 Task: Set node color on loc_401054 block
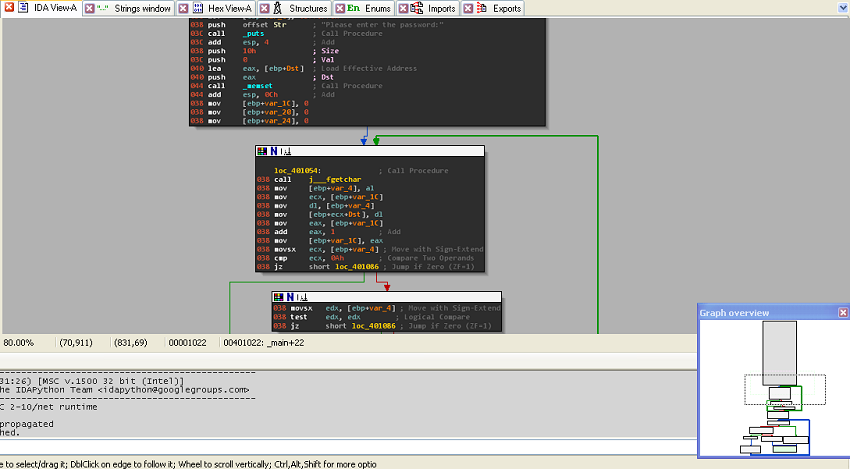coord(262,151)
